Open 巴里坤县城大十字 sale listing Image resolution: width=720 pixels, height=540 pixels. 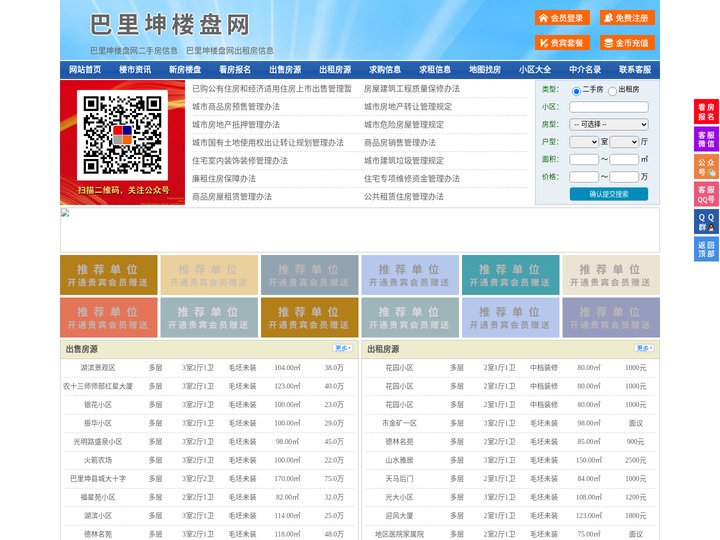[x=98, y=478]
